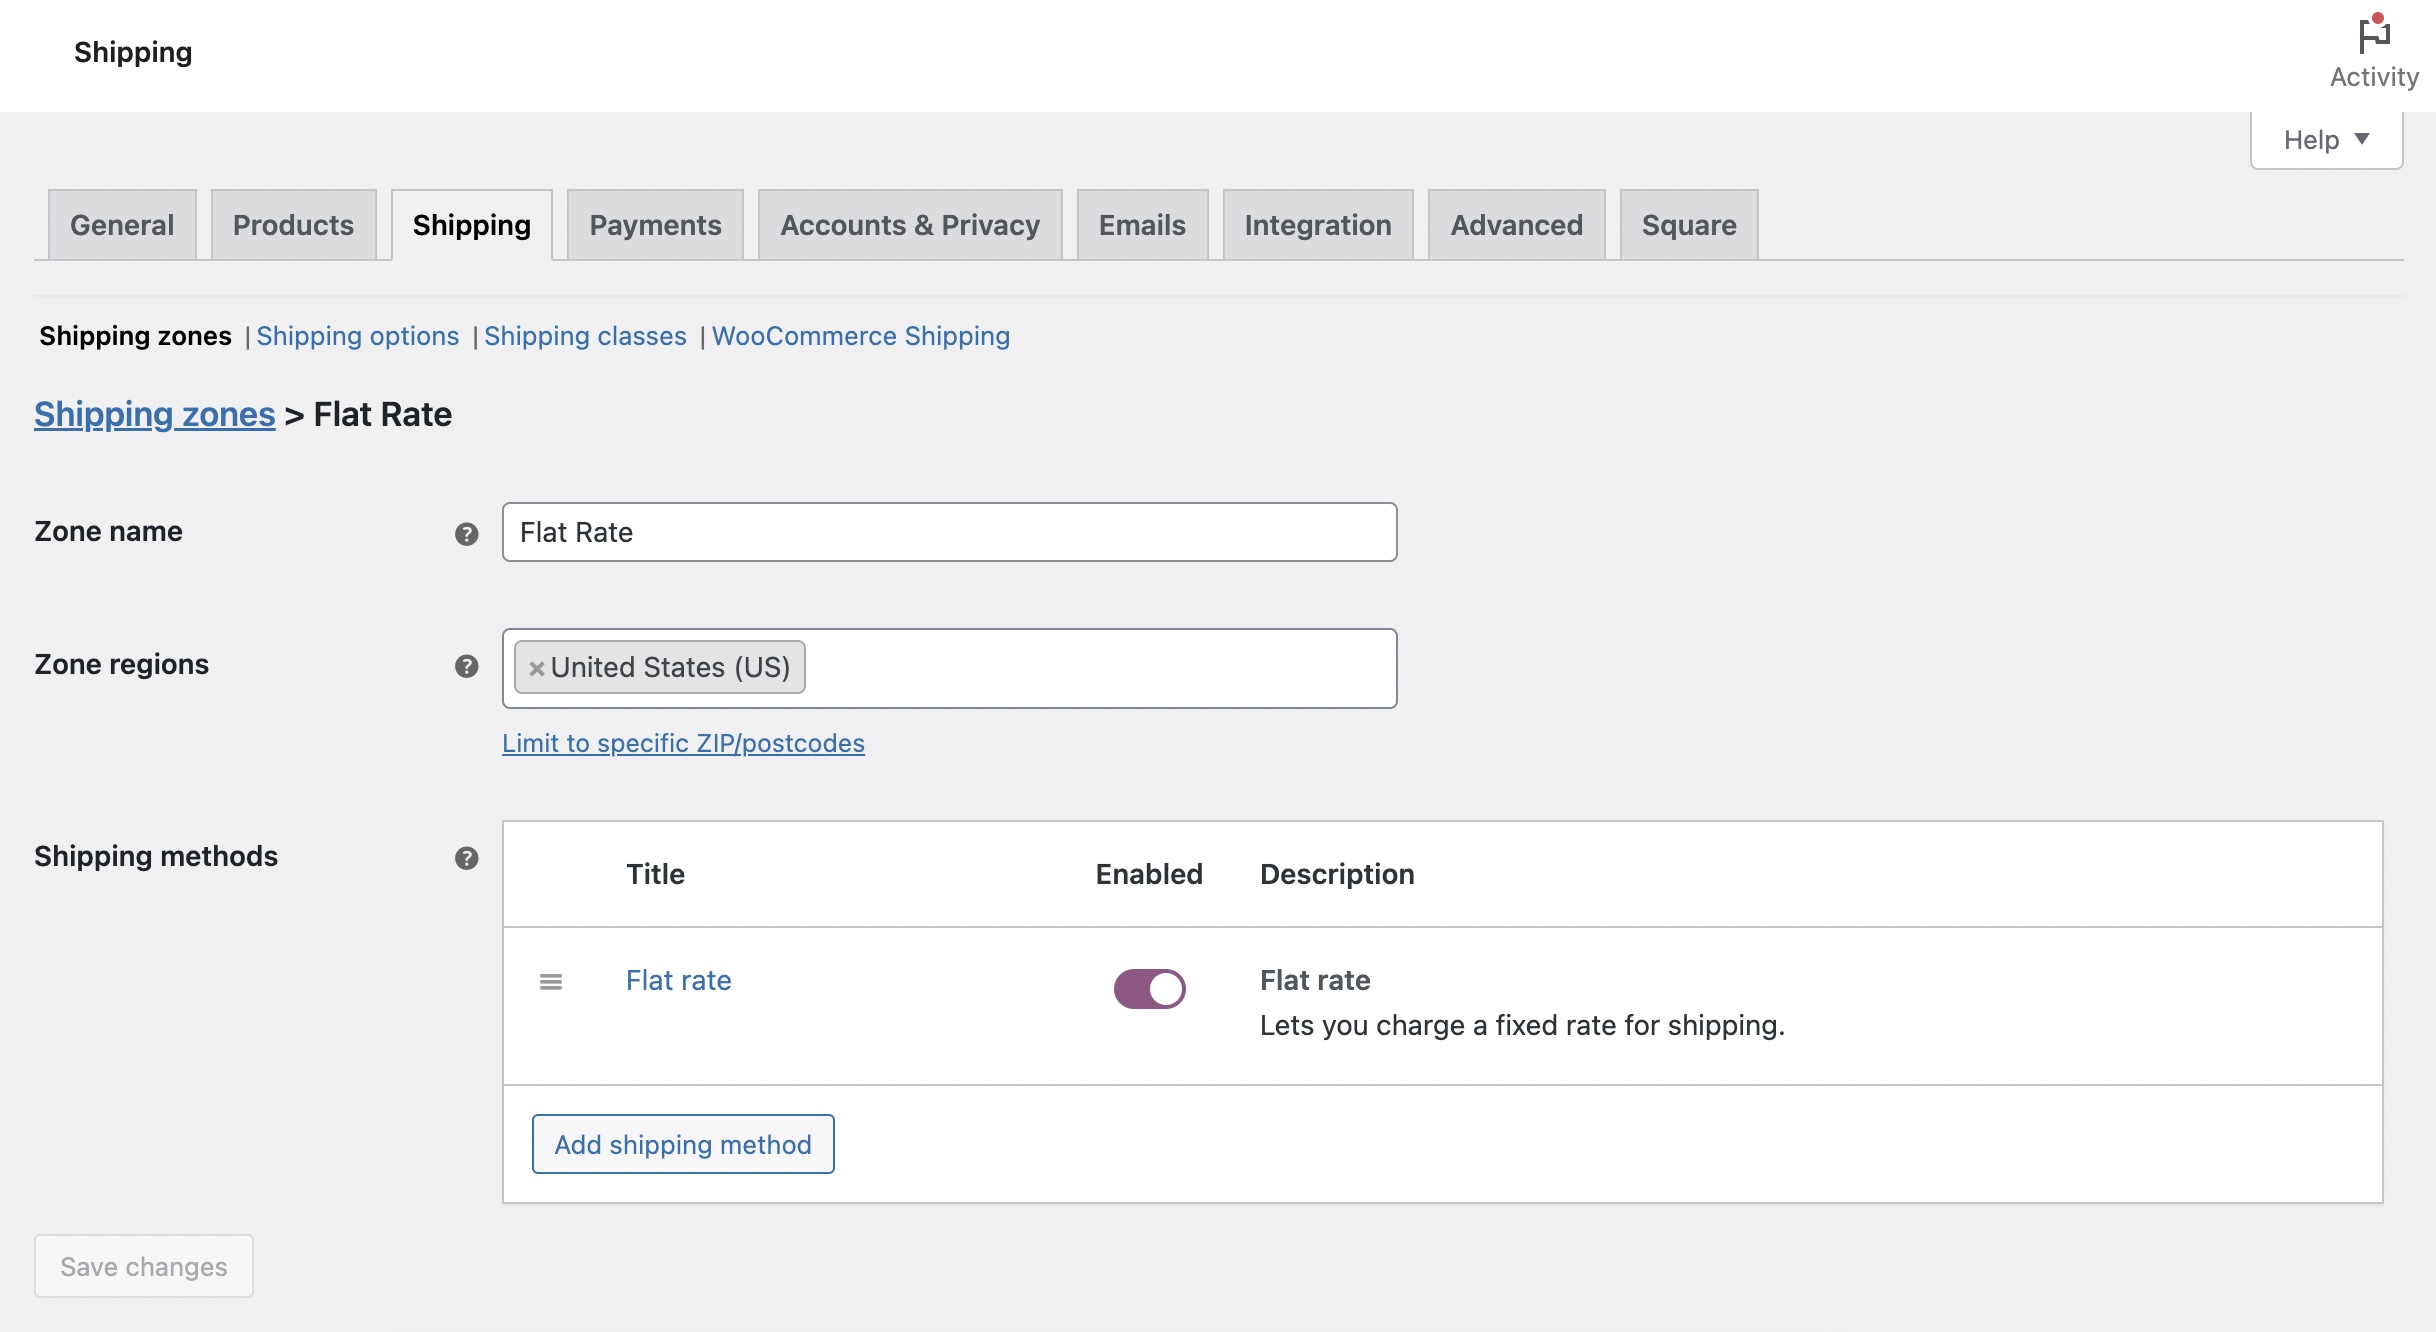Click the Save changes button

tap(144, 1266)
